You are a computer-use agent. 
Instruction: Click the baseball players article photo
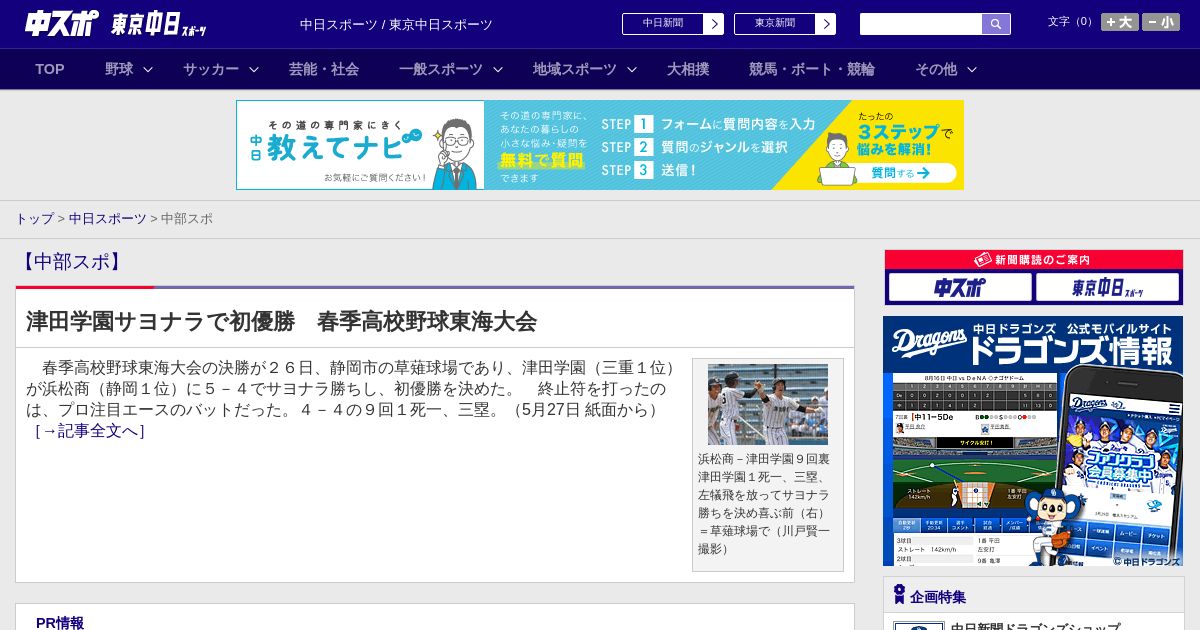pos(768,404)
